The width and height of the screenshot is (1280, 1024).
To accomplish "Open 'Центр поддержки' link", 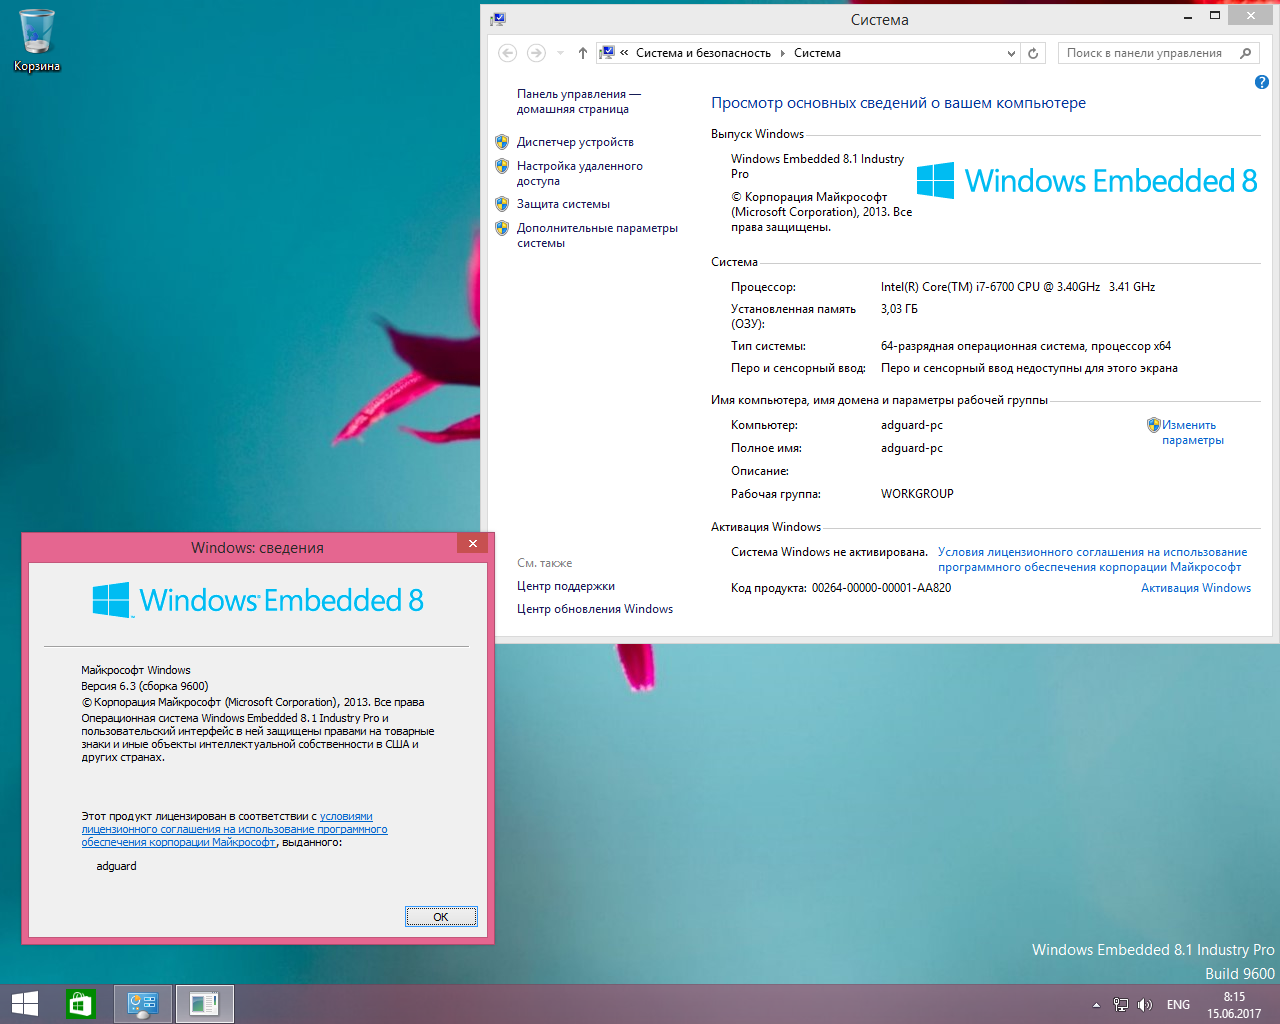I will [566, 586].
